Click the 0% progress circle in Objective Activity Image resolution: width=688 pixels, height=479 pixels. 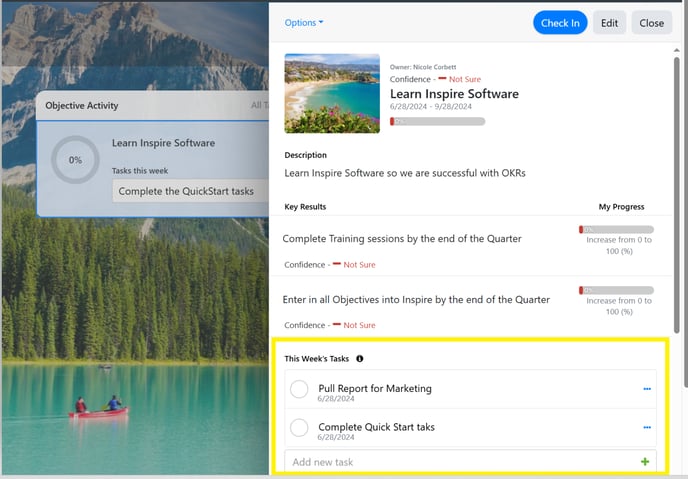click(x=75, y=160)
